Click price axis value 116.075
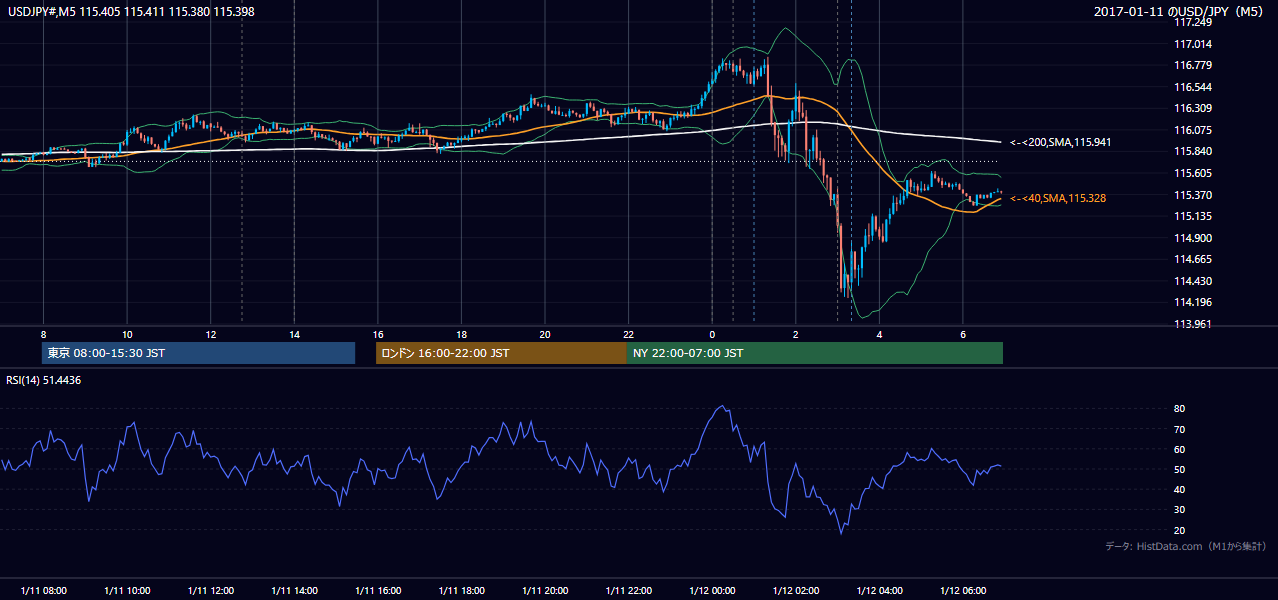The image size is (1278, 600). 1193,130
